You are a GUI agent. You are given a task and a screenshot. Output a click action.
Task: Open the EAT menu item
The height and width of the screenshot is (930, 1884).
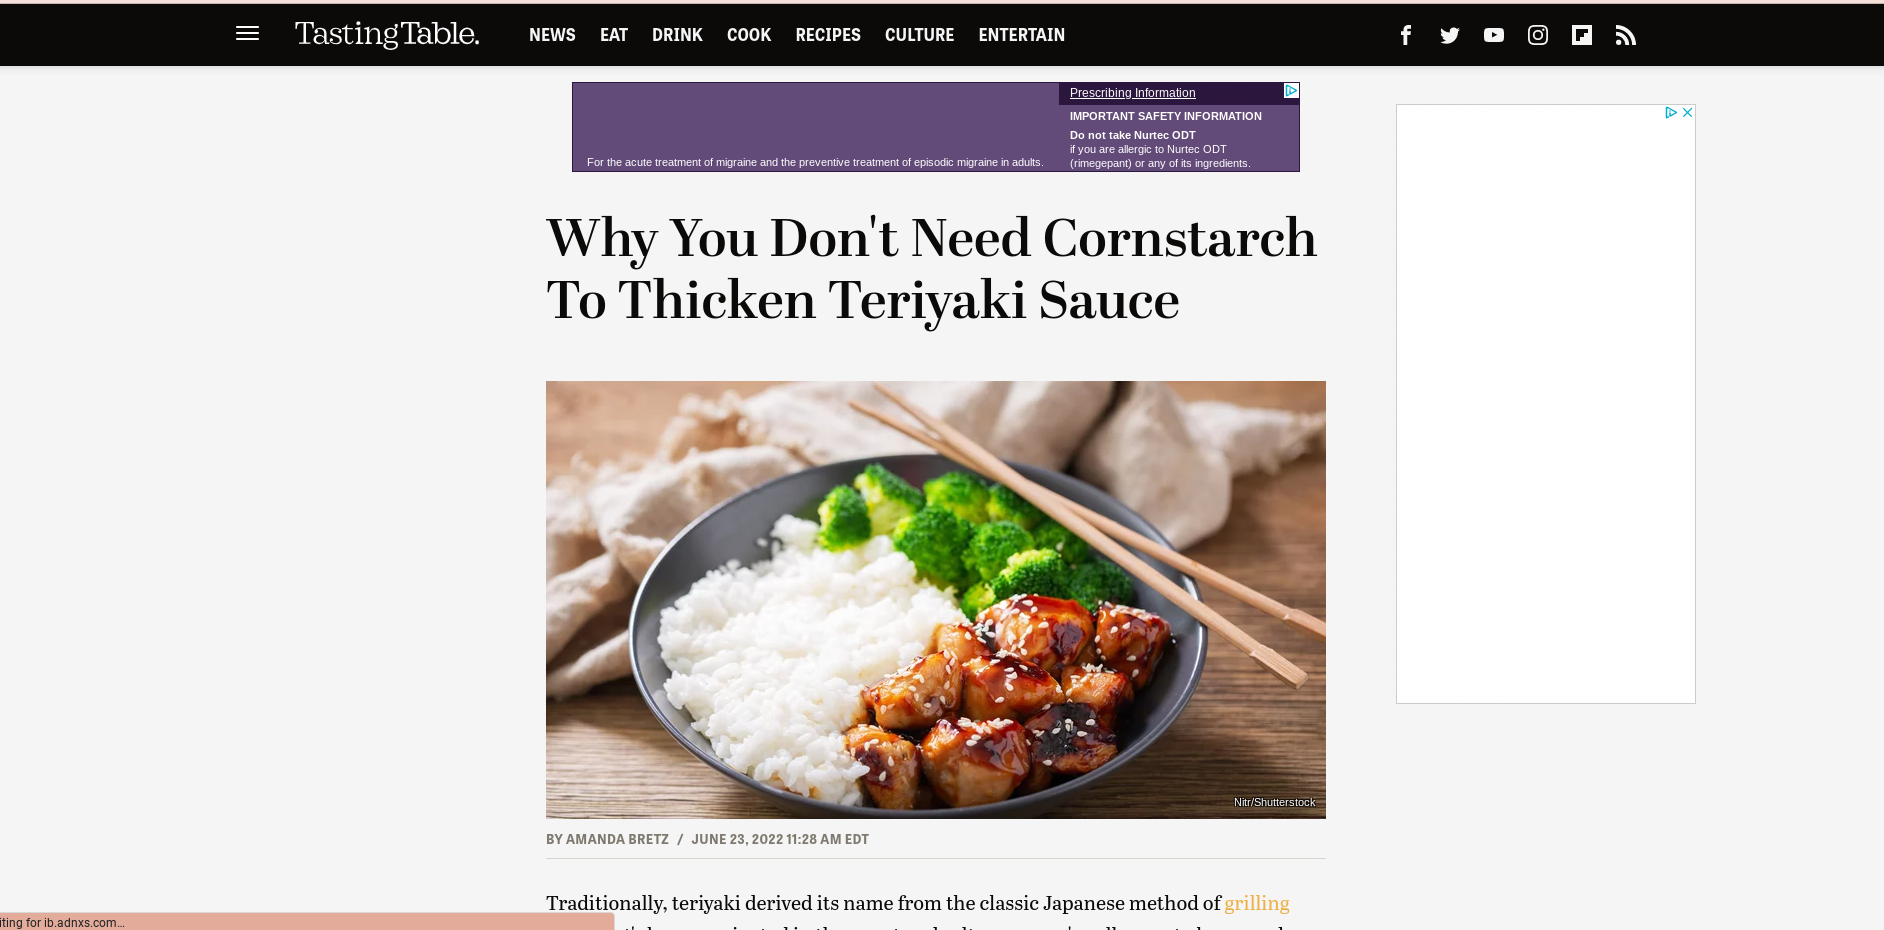614,35
